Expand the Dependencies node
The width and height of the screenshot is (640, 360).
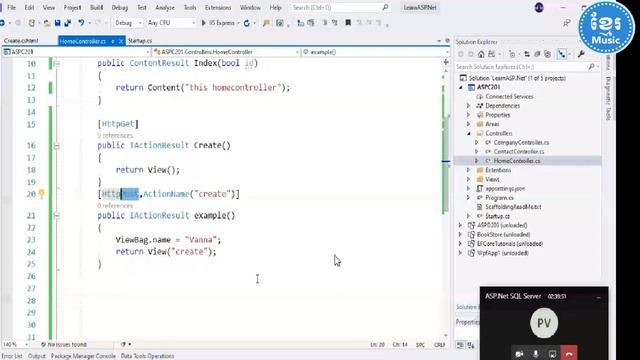(469, 106)
